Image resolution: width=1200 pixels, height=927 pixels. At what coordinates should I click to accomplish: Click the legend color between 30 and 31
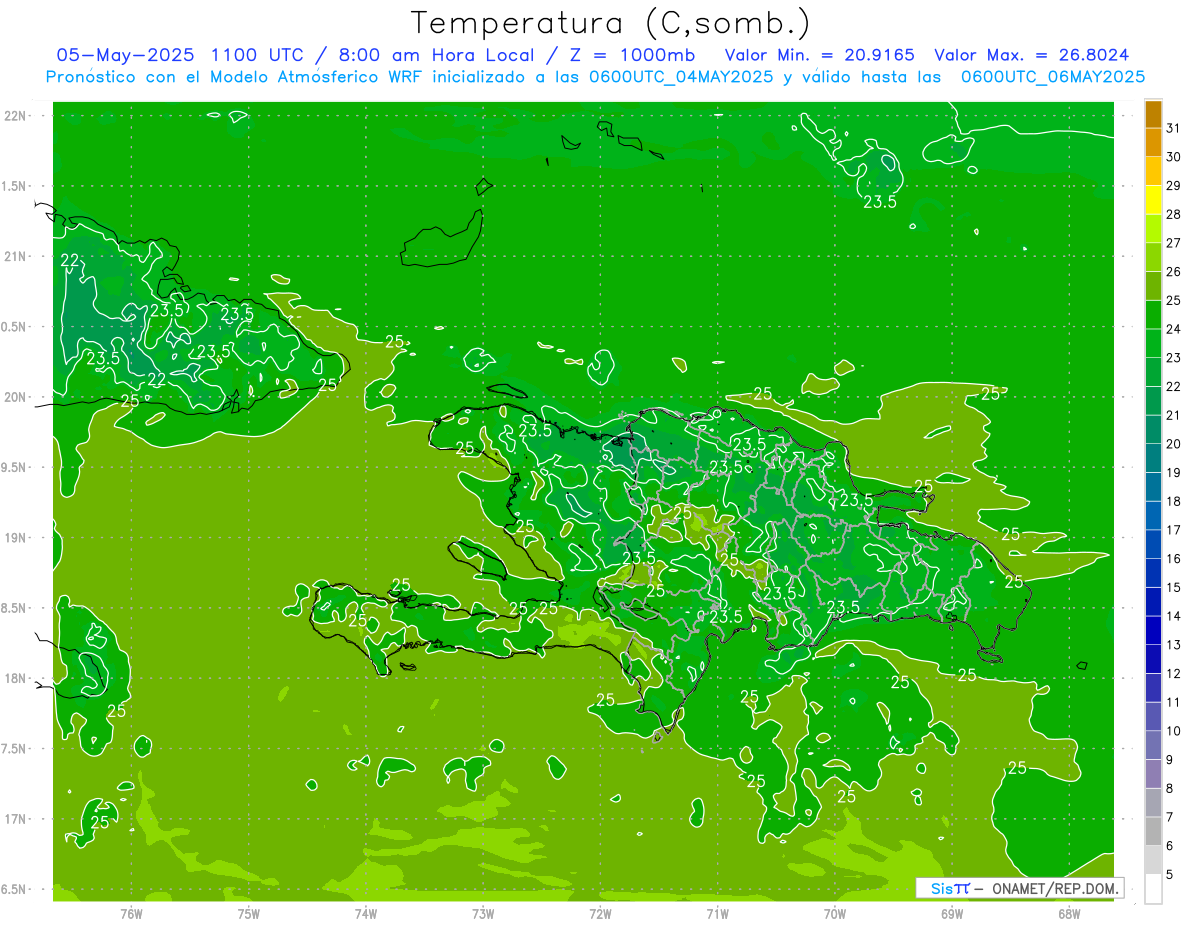coord(1153,143)
